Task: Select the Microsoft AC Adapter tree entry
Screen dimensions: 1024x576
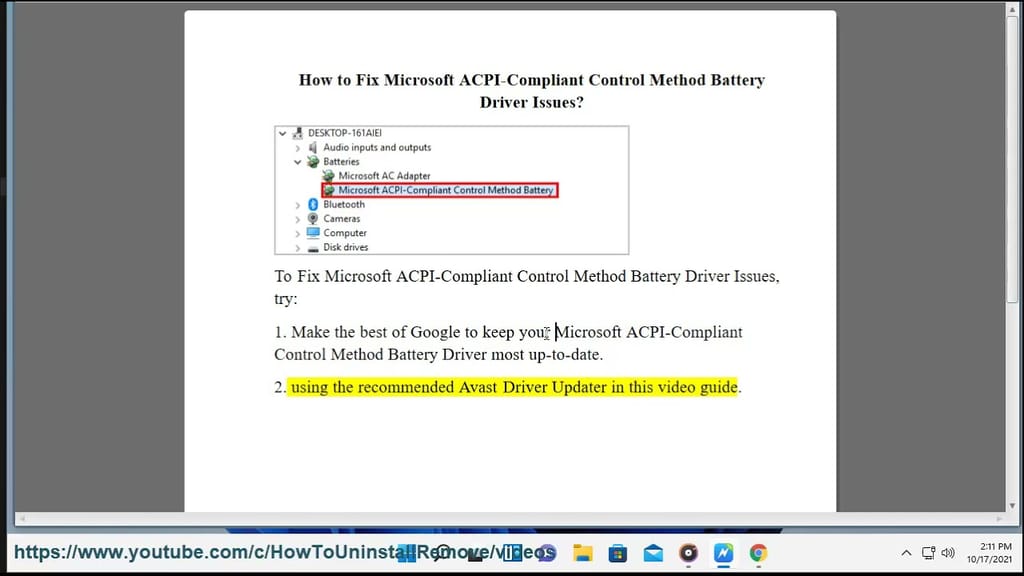Action: click(386, 175)
